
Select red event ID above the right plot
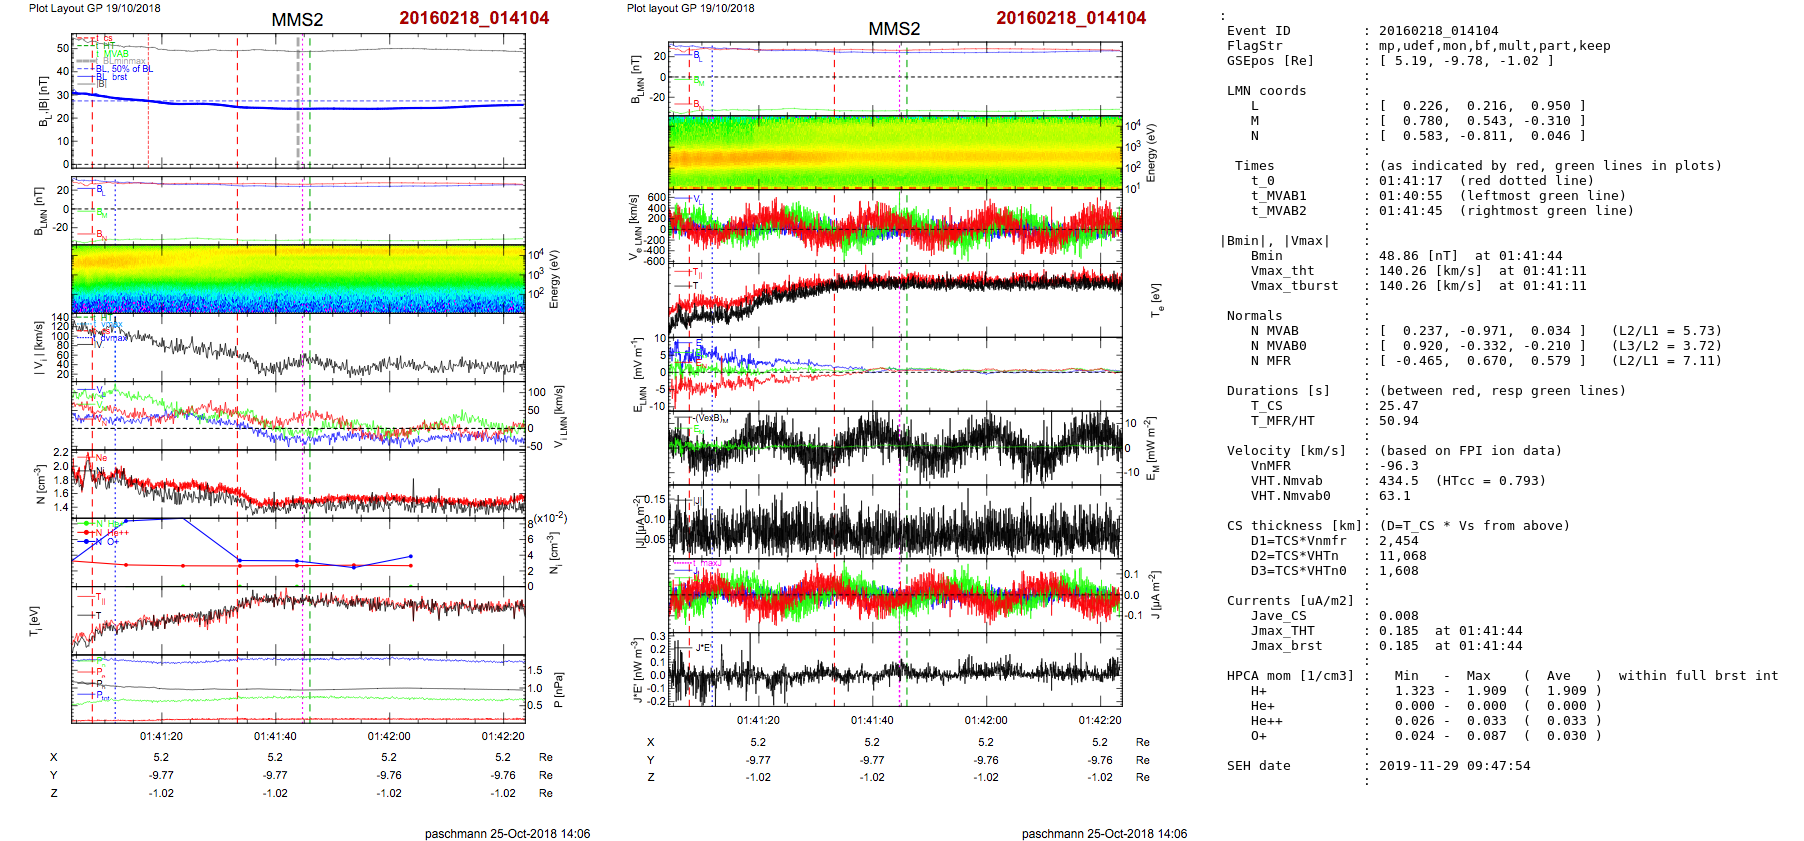[x=1071, y=18]
